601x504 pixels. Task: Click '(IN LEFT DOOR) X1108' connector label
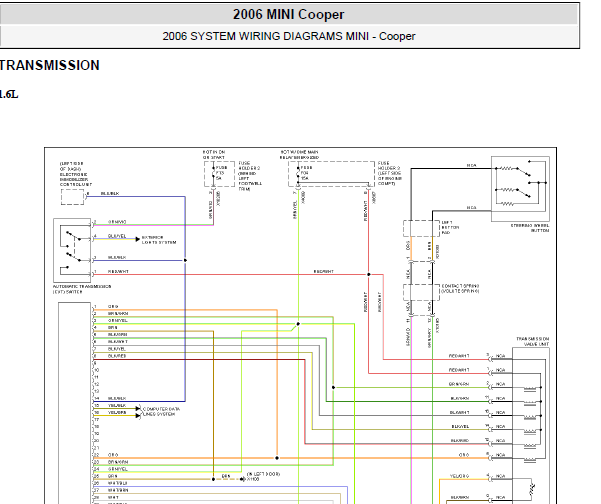click(263, 476)
